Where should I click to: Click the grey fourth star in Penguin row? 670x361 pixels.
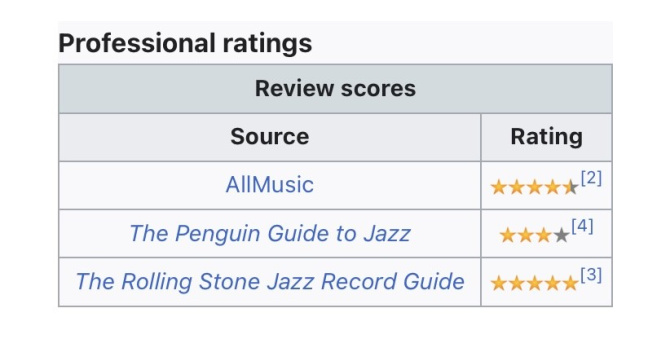[561, 235]
